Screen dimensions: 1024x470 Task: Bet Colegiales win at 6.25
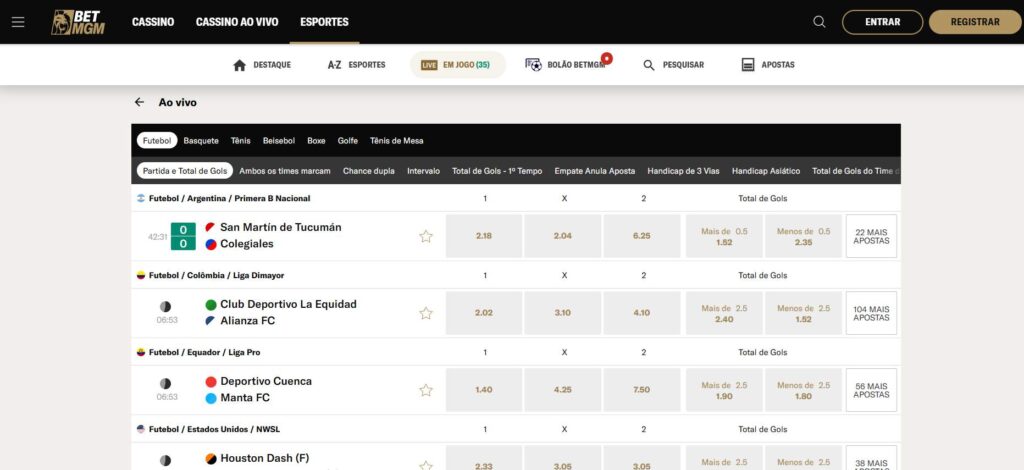(641, 236)
